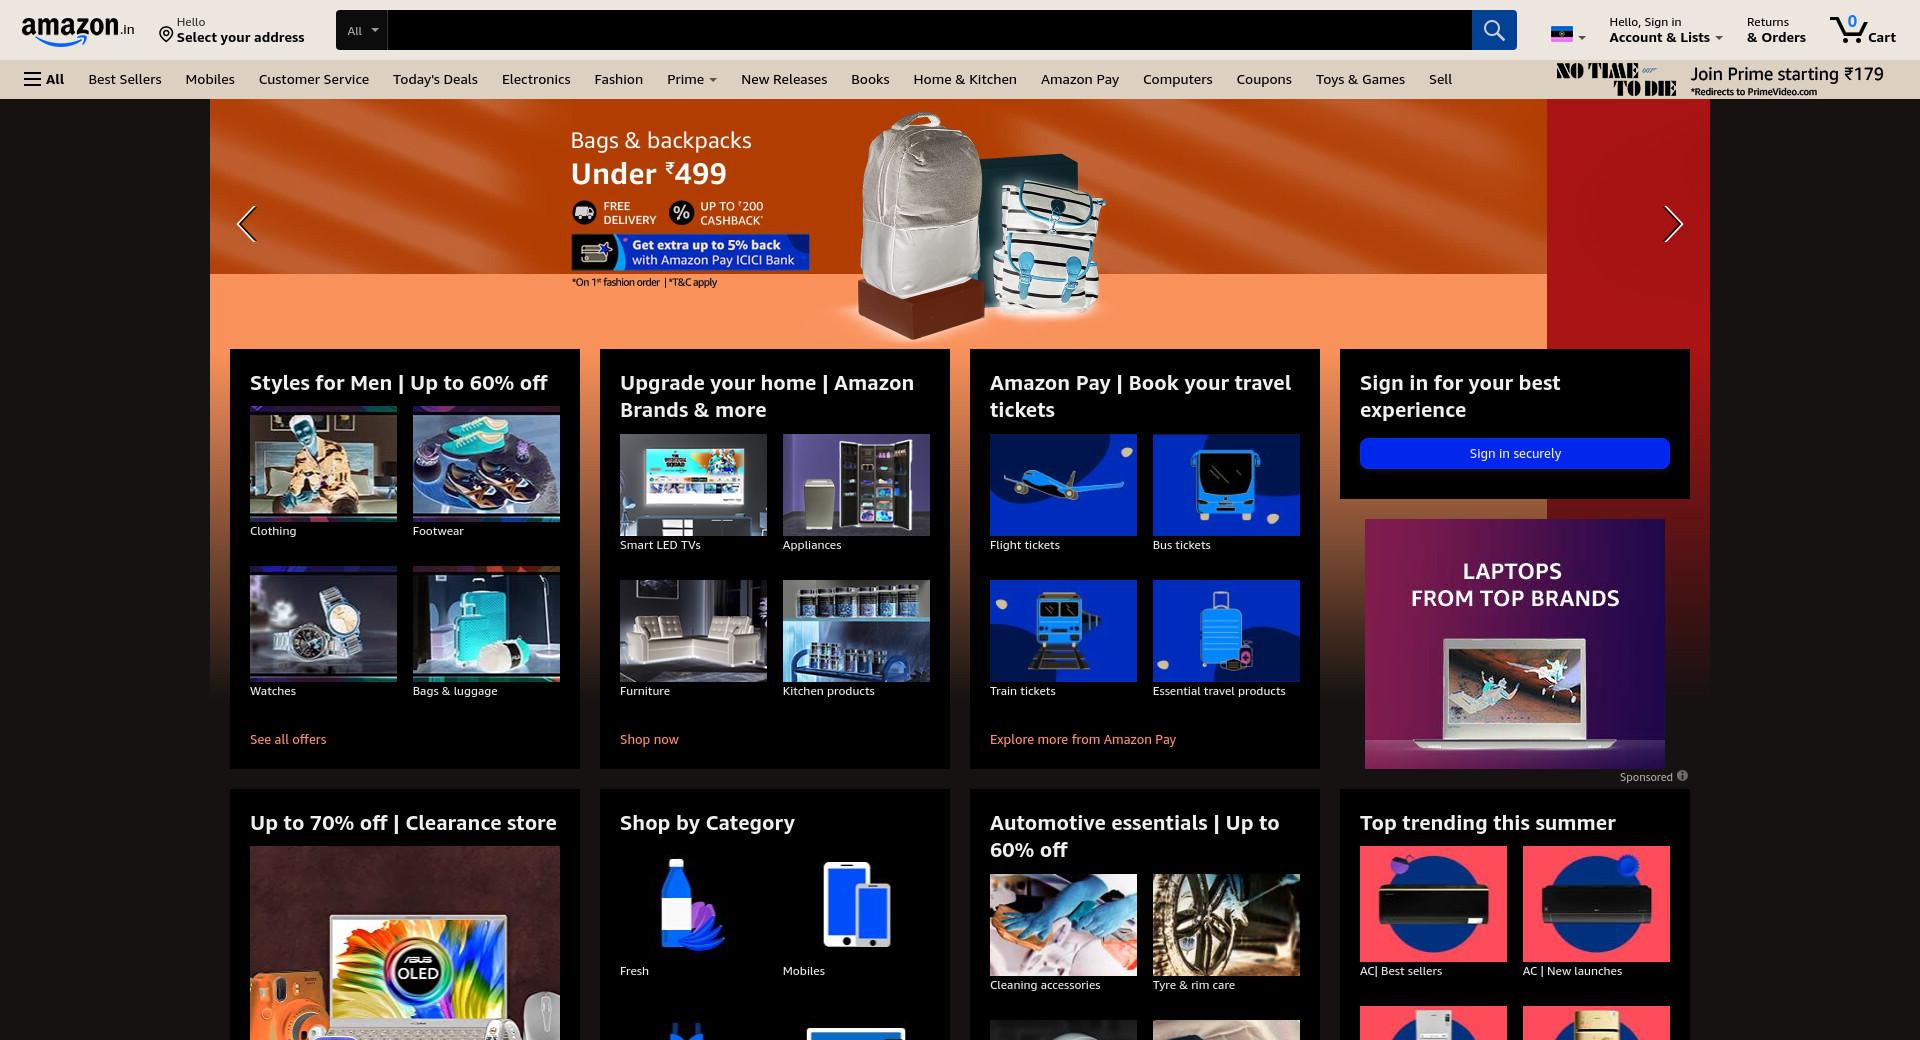The width and height of the screenshot is (1920, 1040).
Task: Expand the All search category dropdown
Action: [x=362, y=30]
